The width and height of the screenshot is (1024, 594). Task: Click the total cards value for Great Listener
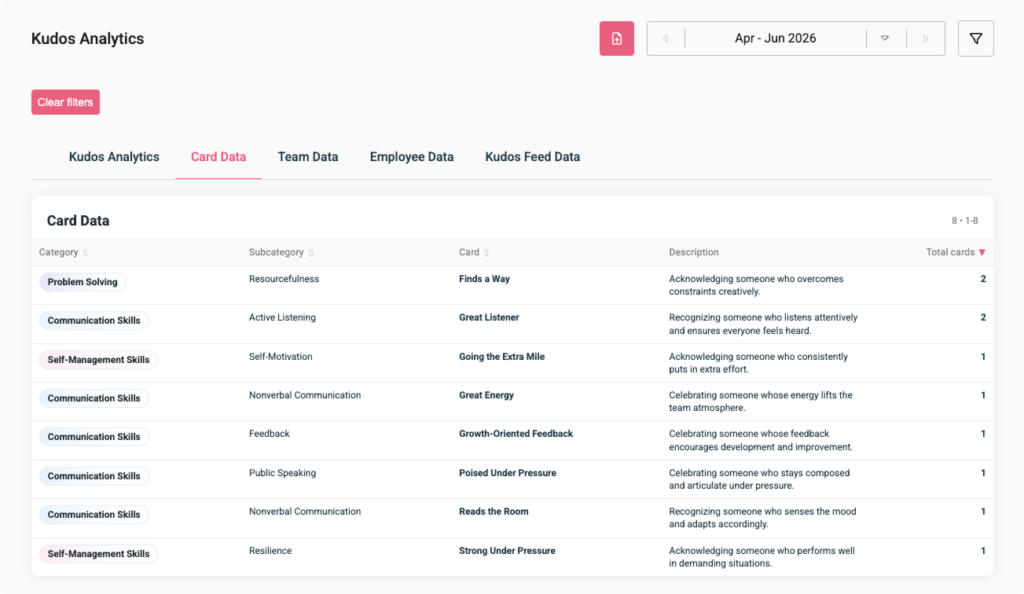coord(983,317)
